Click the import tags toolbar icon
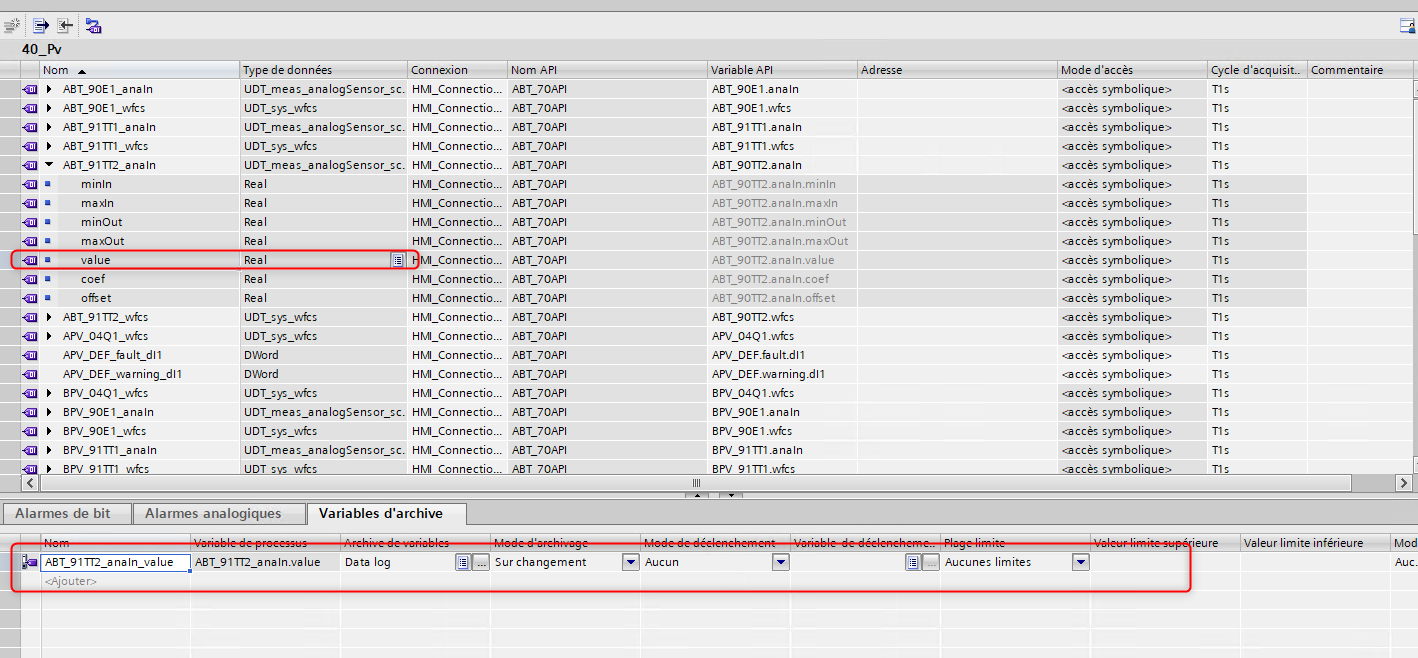 [65, 25]
